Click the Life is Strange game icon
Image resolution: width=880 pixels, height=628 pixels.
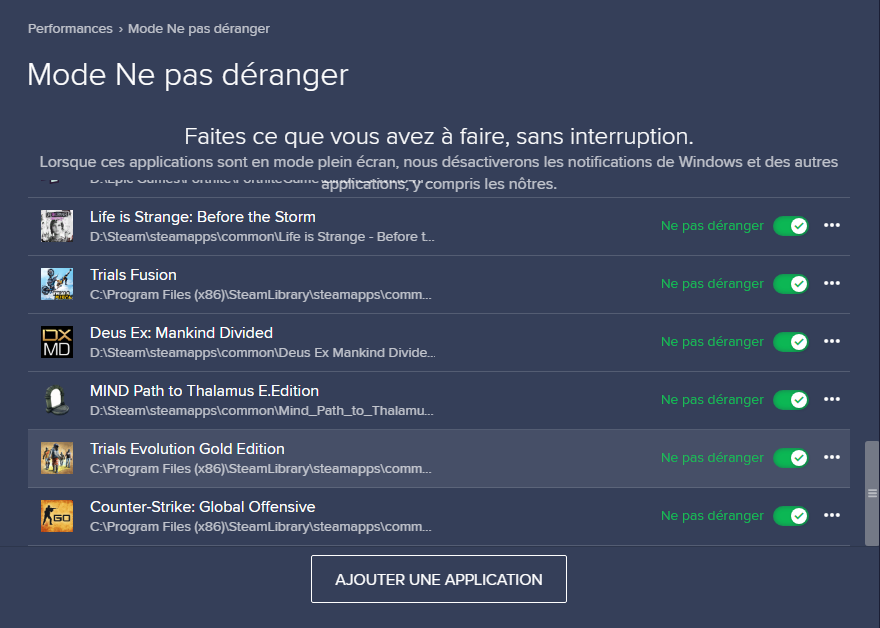[x=57, y=226]
